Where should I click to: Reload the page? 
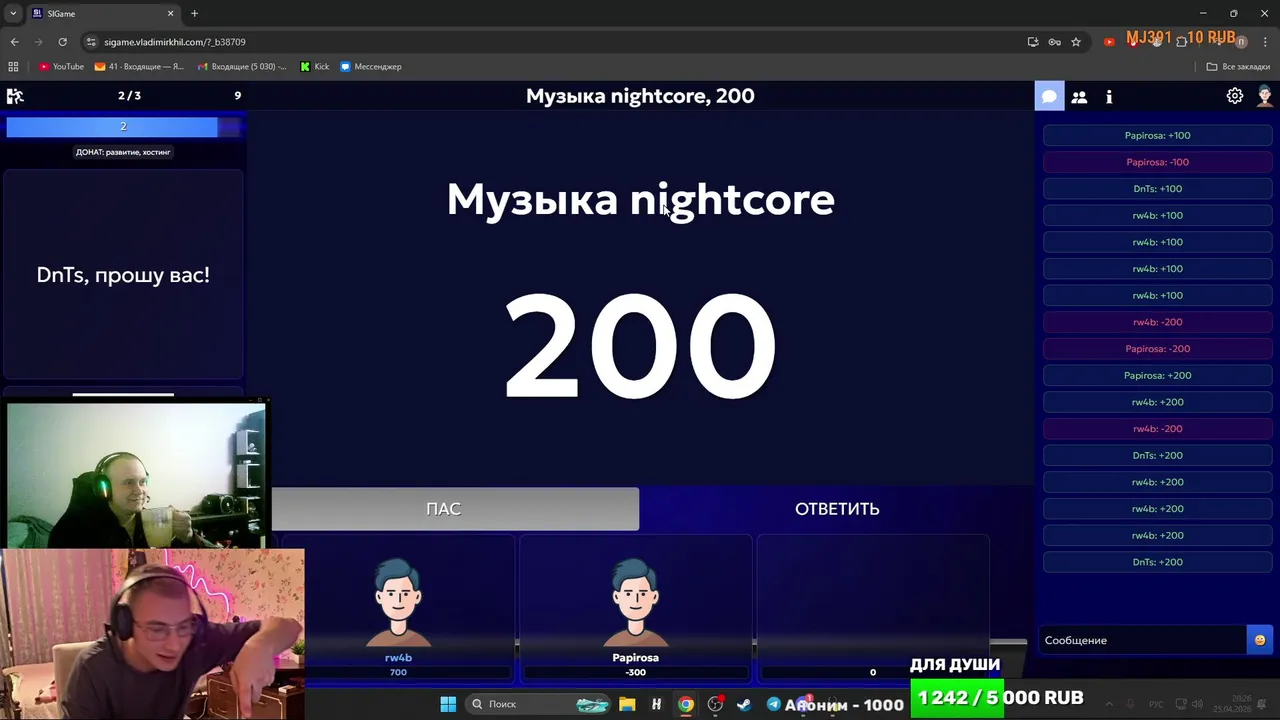[x=62, y=42]
